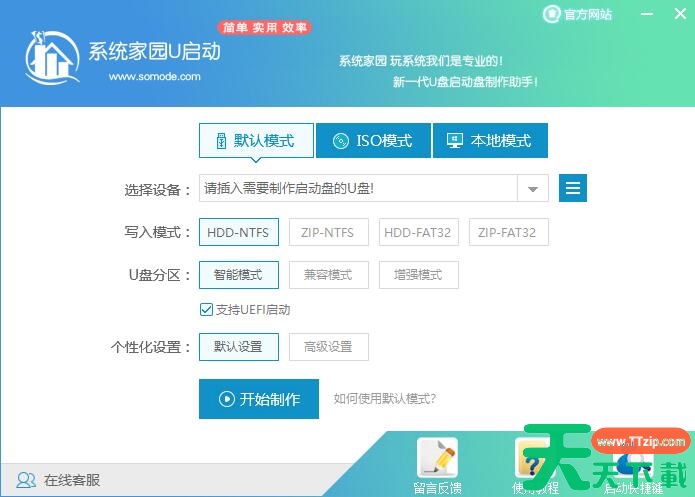Select 增强模式 partition option
This screenshot has height=497, width=695.
(418, 274)
